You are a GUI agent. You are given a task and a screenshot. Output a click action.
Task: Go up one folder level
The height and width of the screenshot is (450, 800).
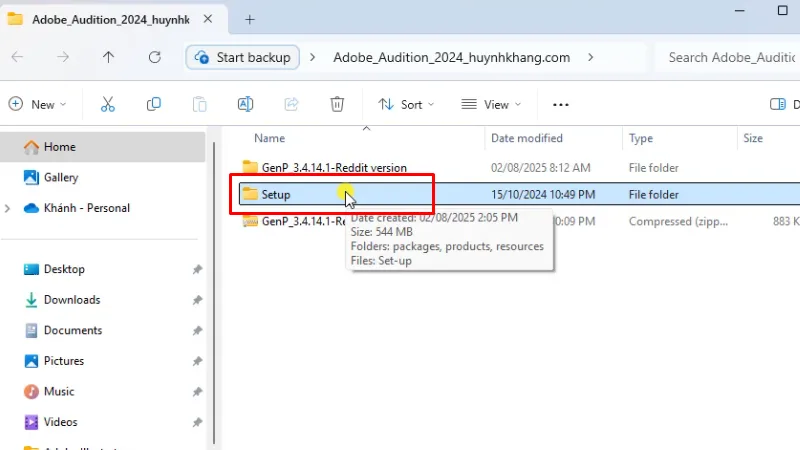point(108,58)
